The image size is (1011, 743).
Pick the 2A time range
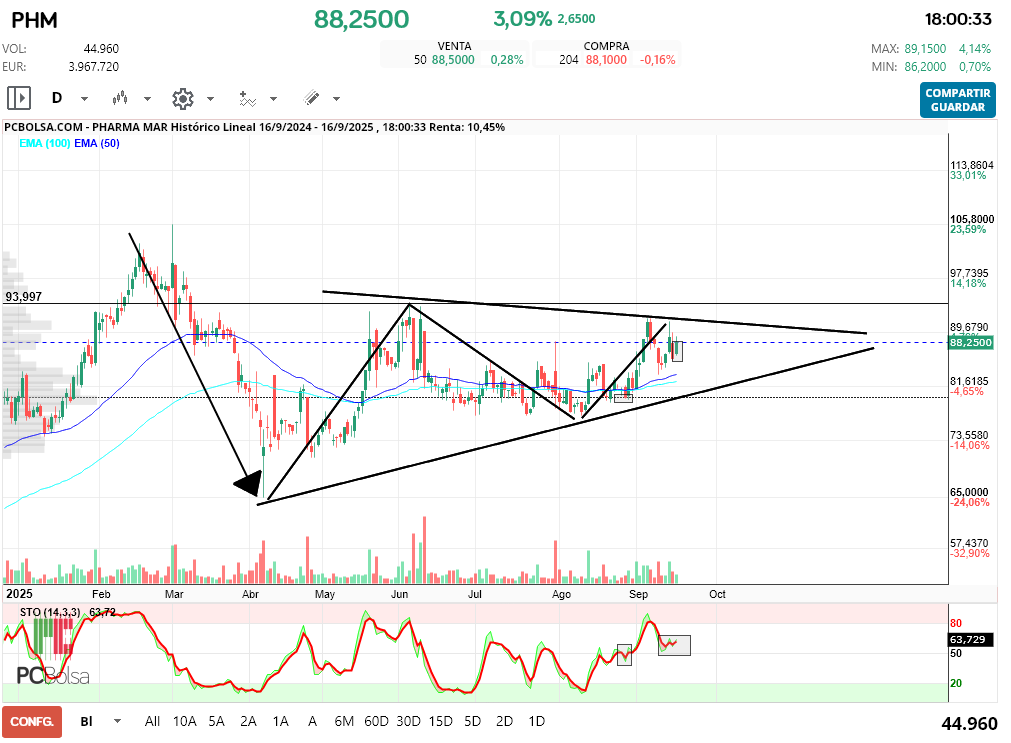(248, 721)
